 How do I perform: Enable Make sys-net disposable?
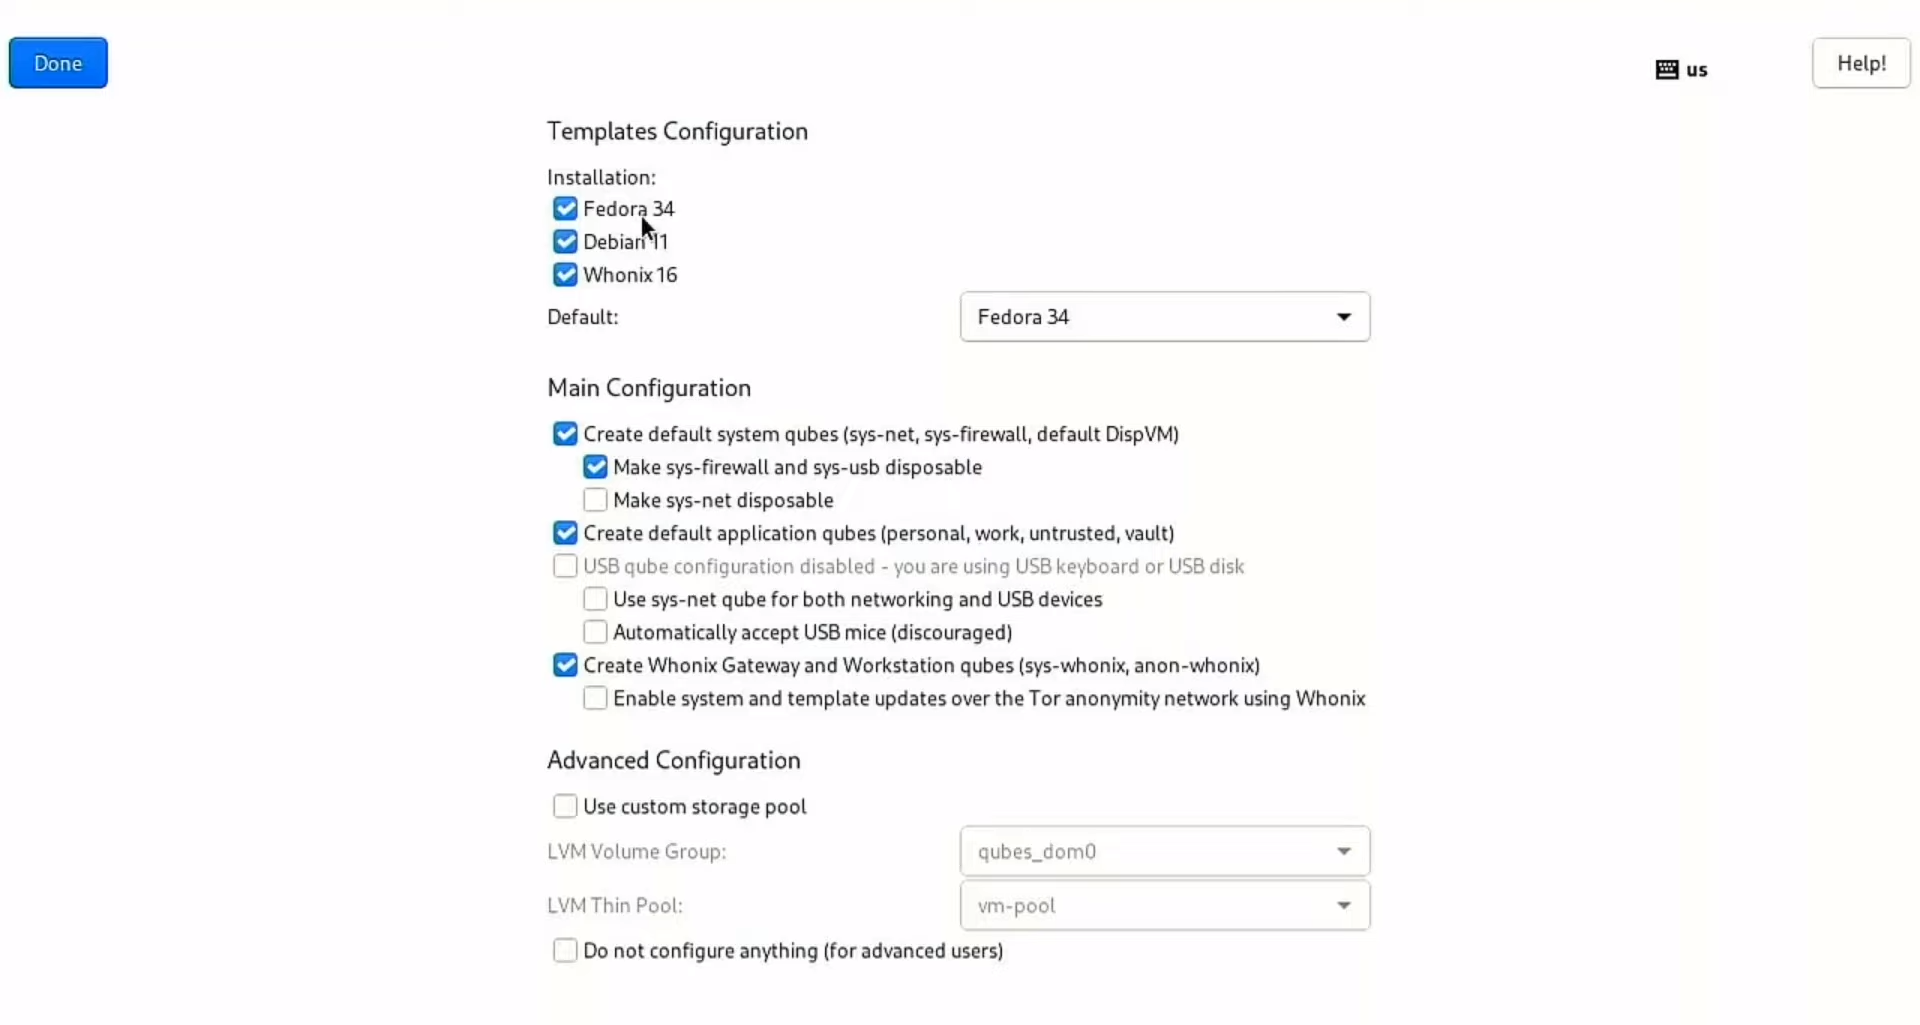coord(595,500)
